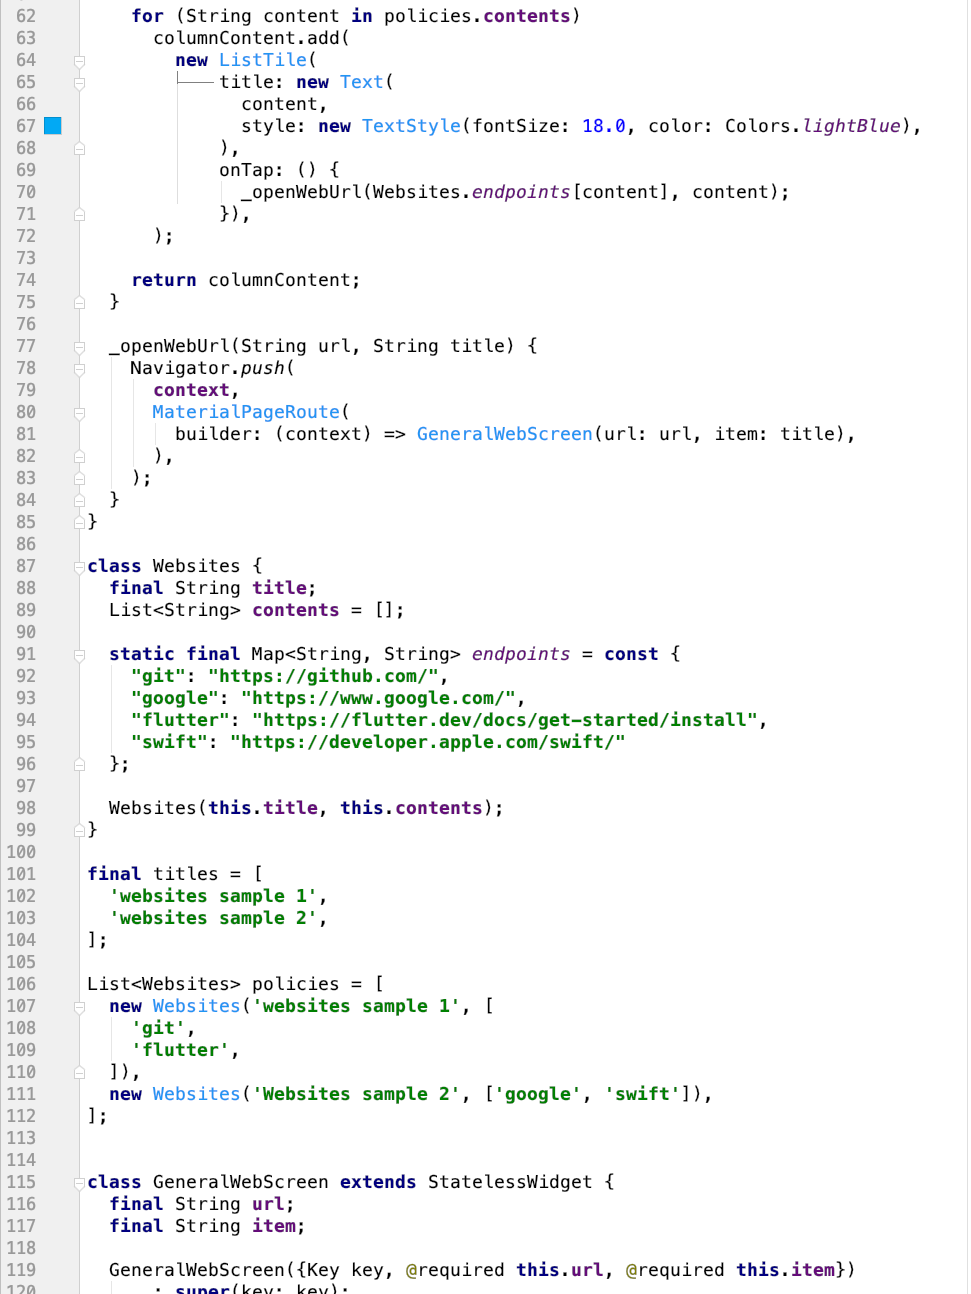Collapse the ListTile constructor fold at line 64
The height and width of the screenshot is (1294, 971).
click(81, 60)
